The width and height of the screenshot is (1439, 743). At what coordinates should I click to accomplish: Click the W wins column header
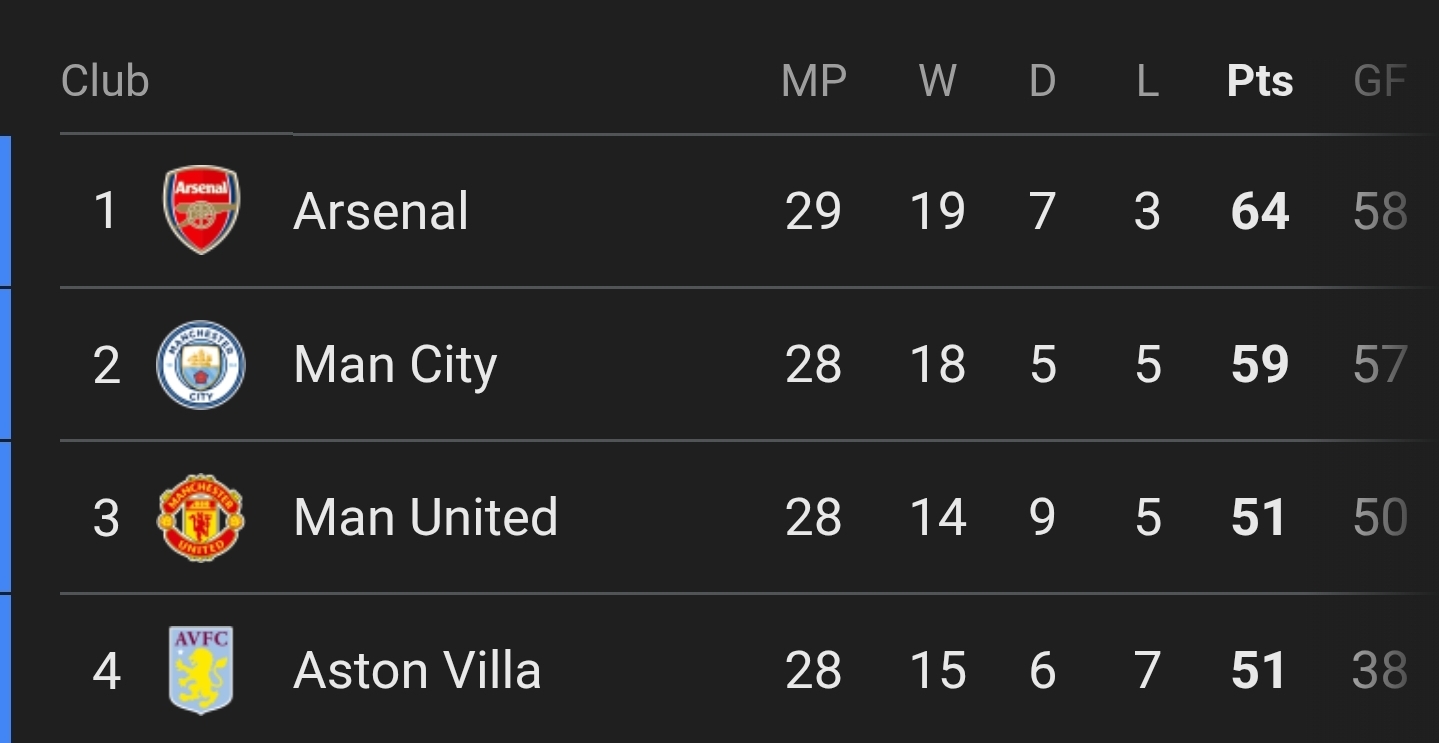click(938, 81)
